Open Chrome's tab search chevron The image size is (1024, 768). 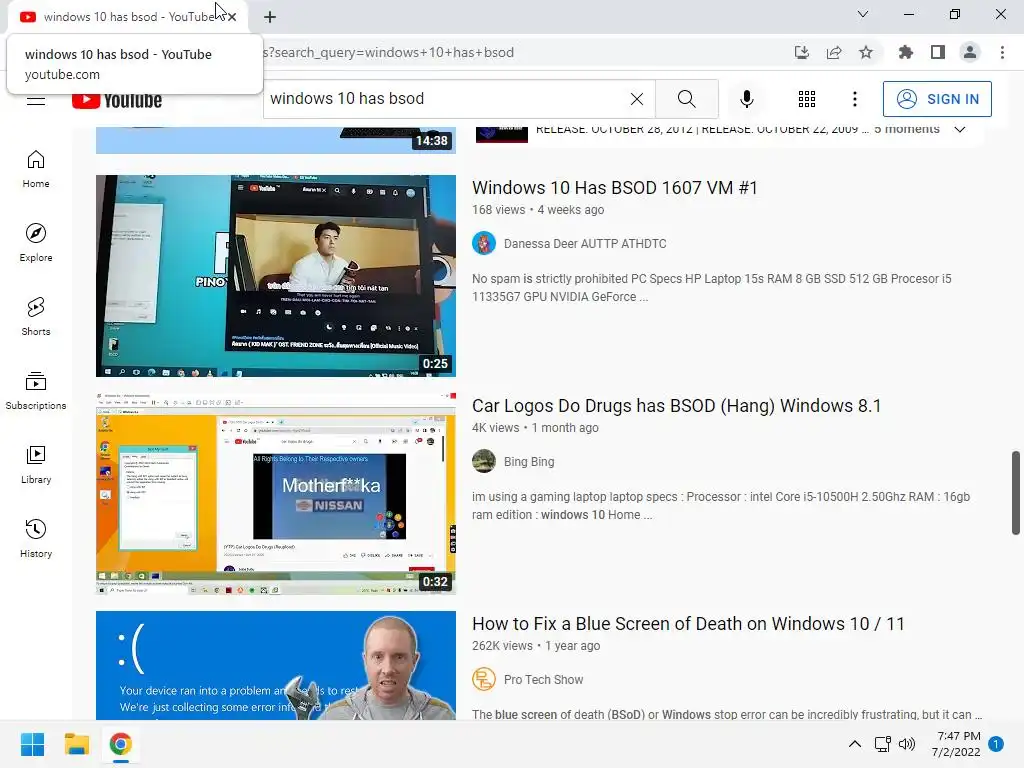pos(862,14)
